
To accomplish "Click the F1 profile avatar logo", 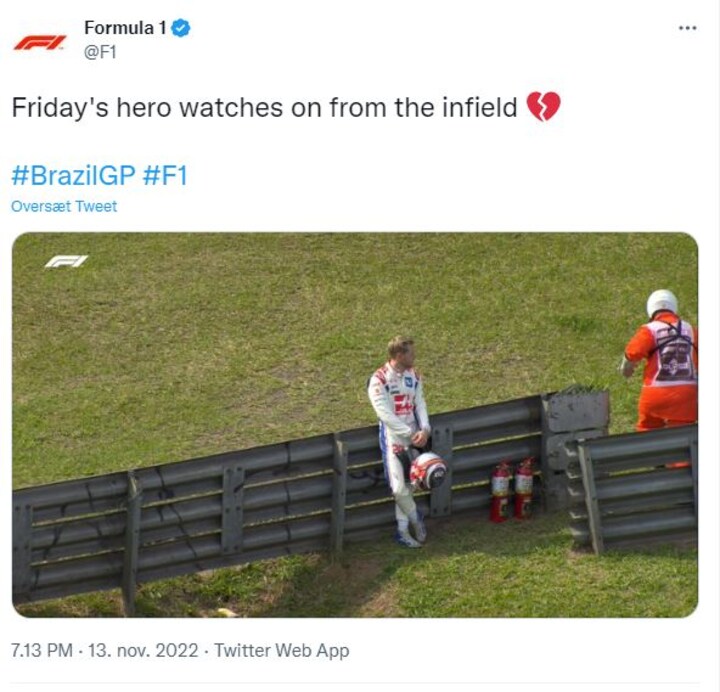I will (39, 41).
